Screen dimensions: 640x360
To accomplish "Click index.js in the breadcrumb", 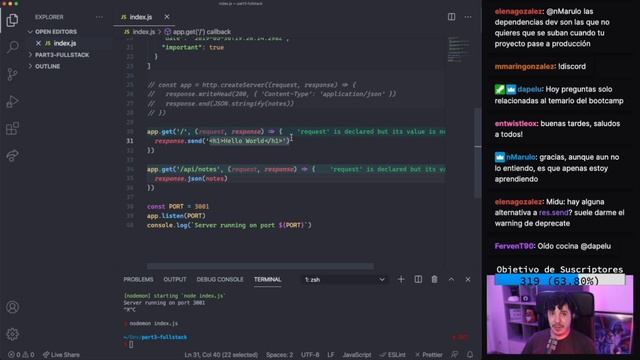I will click(143, 31).
